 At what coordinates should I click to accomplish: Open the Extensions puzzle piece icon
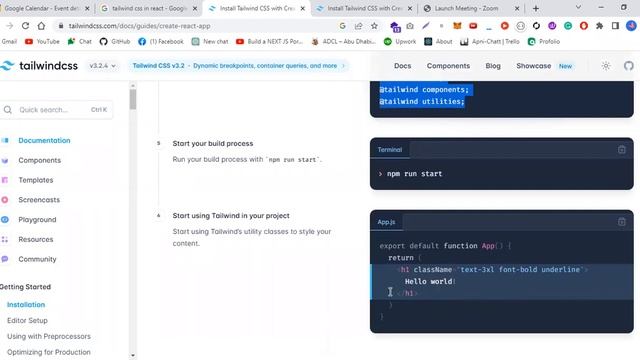click(600, 26)
